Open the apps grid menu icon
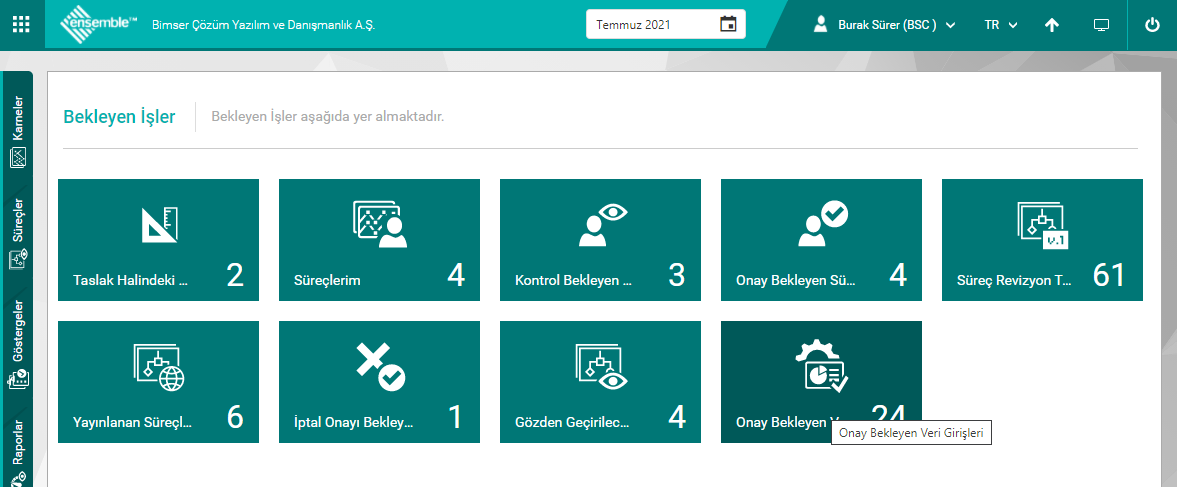 pos(21,24)
